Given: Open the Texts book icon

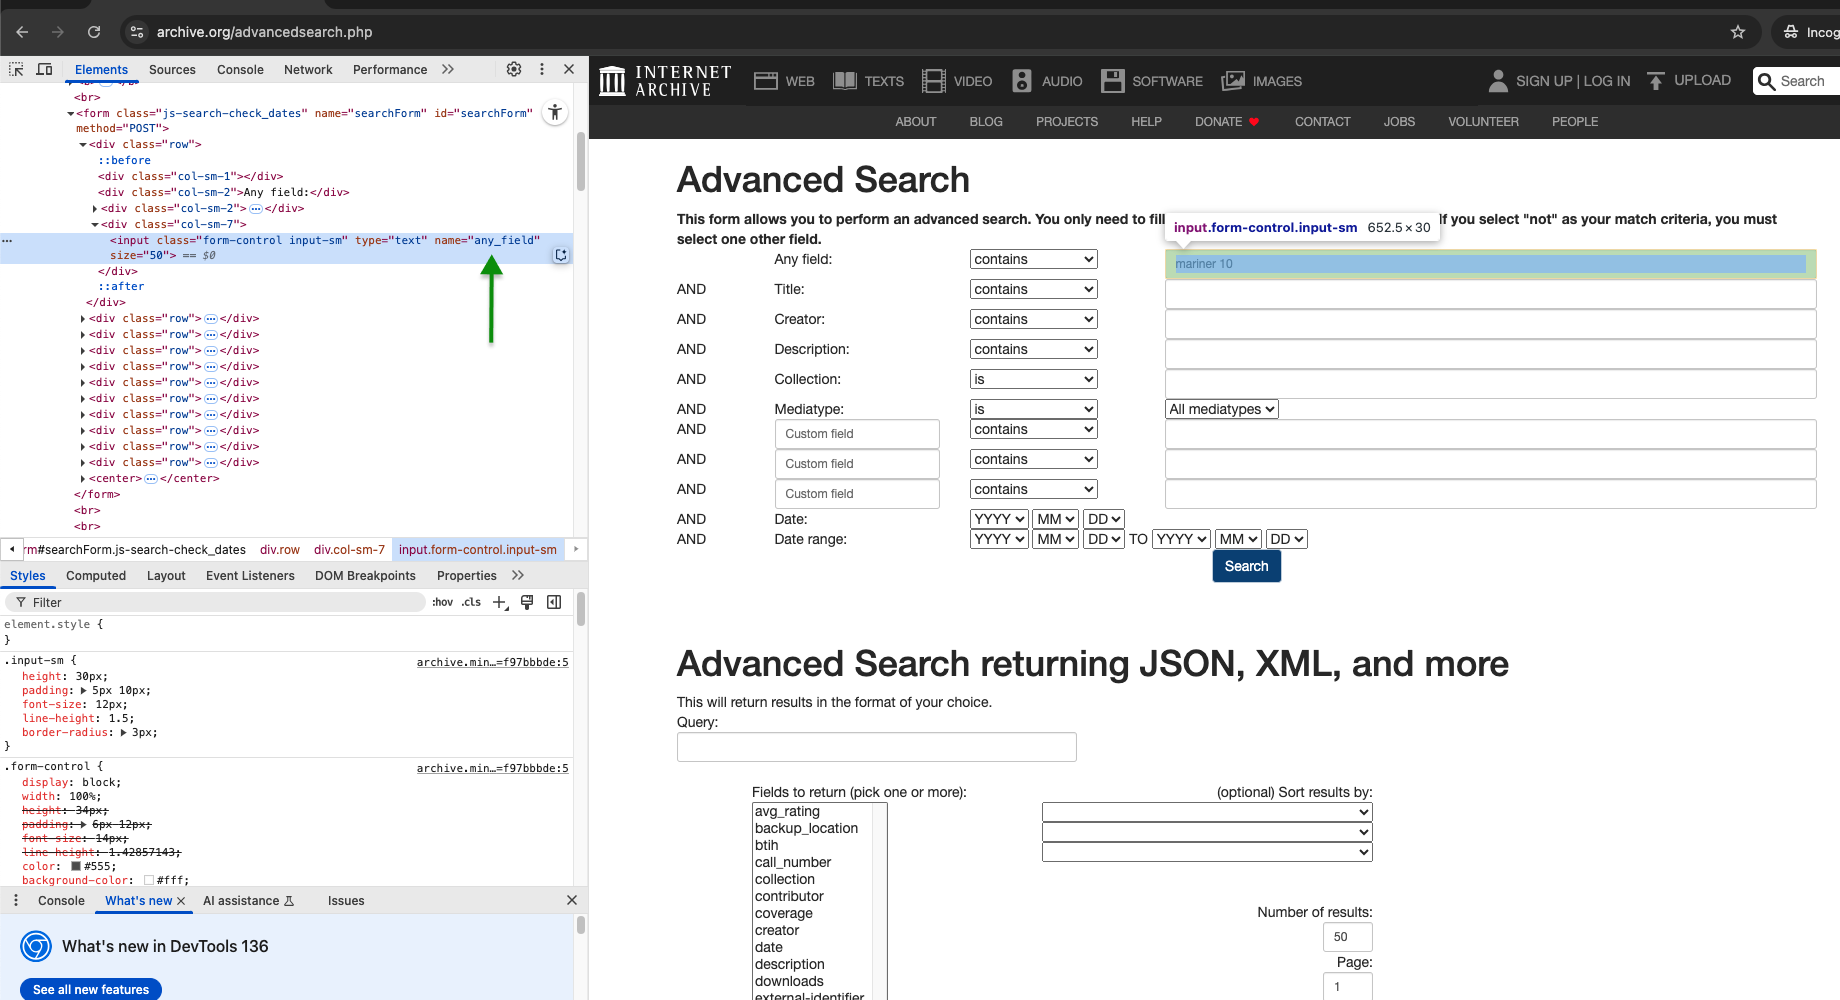Looking at the screenshot, I should coord(845,81).
